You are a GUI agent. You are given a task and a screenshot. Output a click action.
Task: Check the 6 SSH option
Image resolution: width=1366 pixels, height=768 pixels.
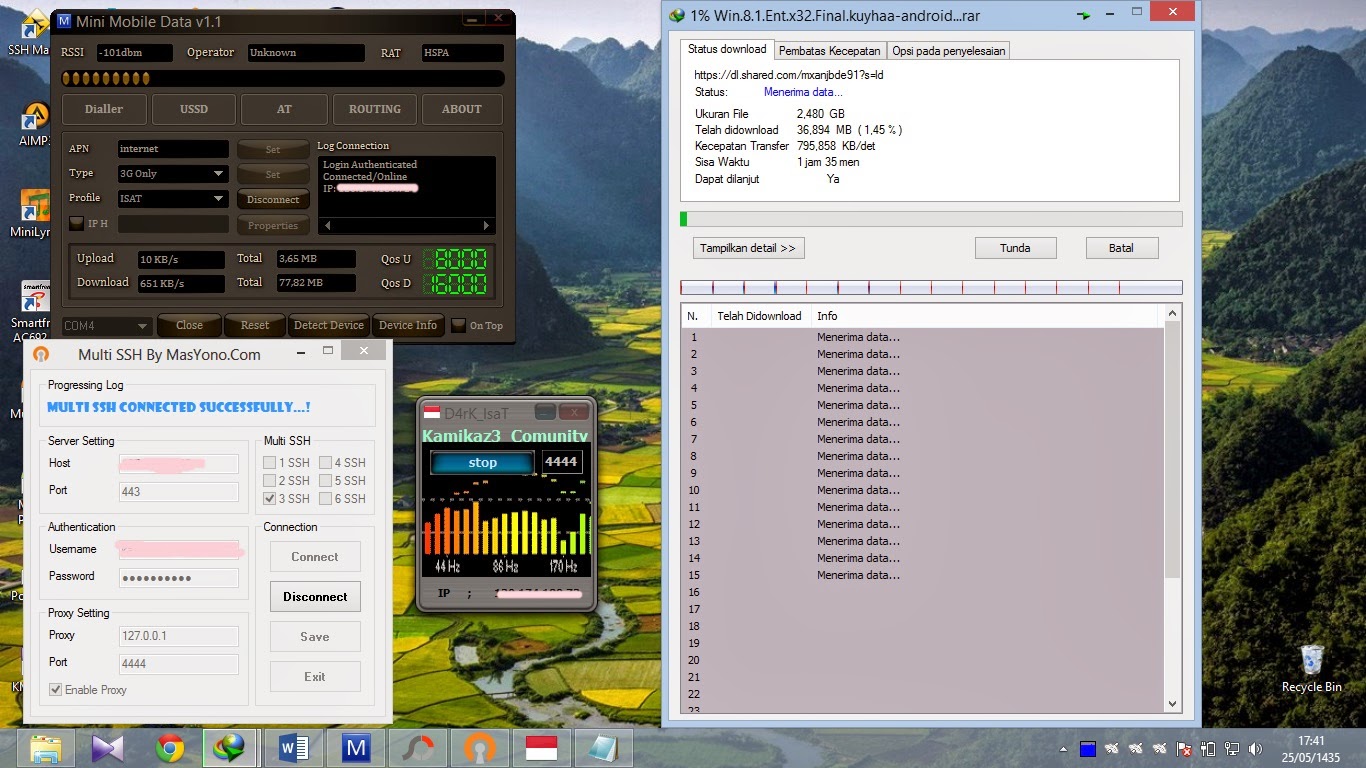coord(326,499)
